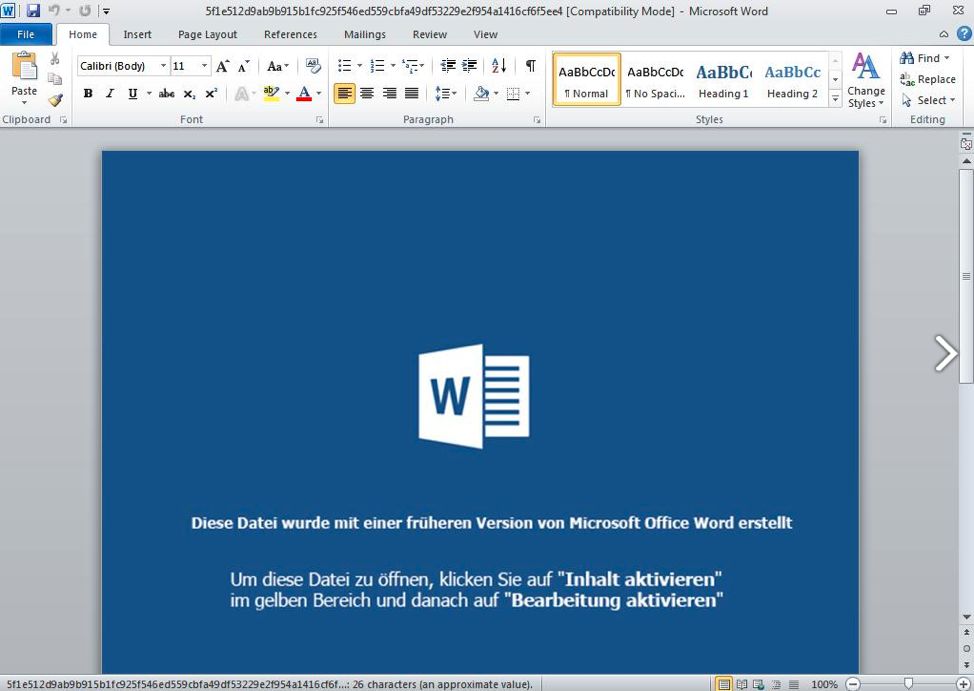Toggle Italic formatting
974x691 pixels.
tap(110, 94)
